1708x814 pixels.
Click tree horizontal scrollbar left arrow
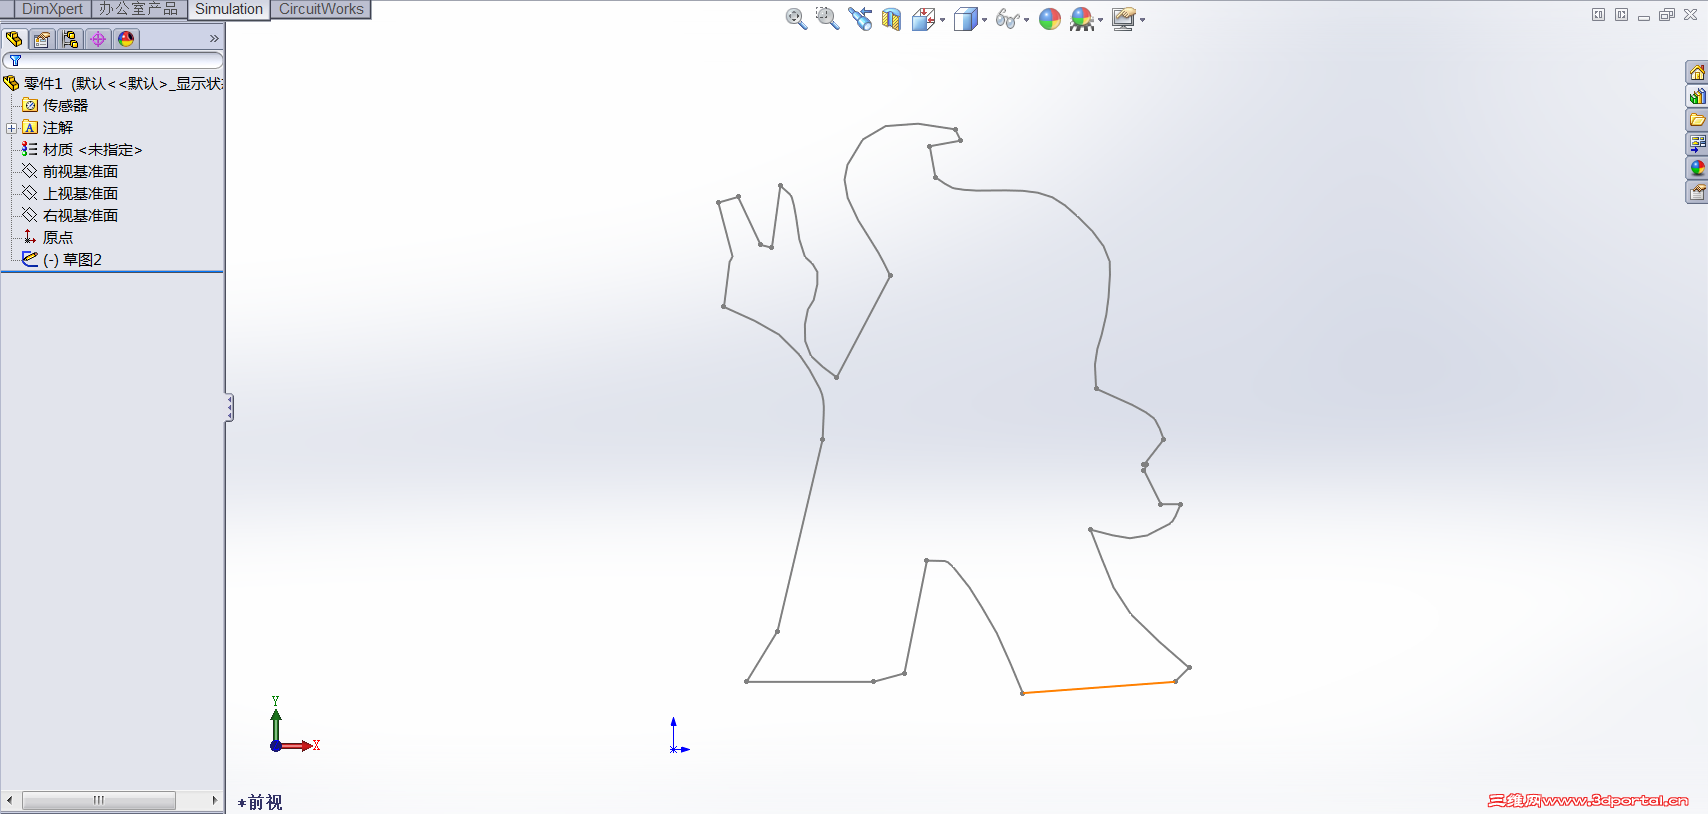[10, 800]
